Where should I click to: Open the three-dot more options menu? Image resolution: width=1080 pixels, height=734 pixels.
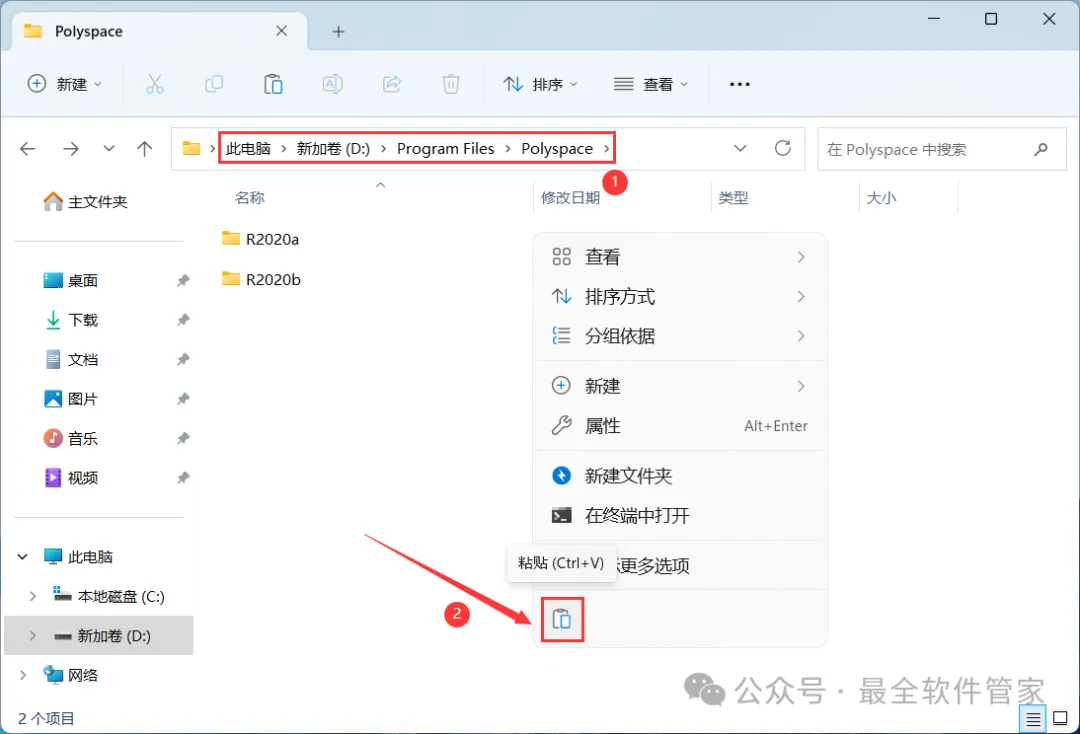click(x=740, y=84)
